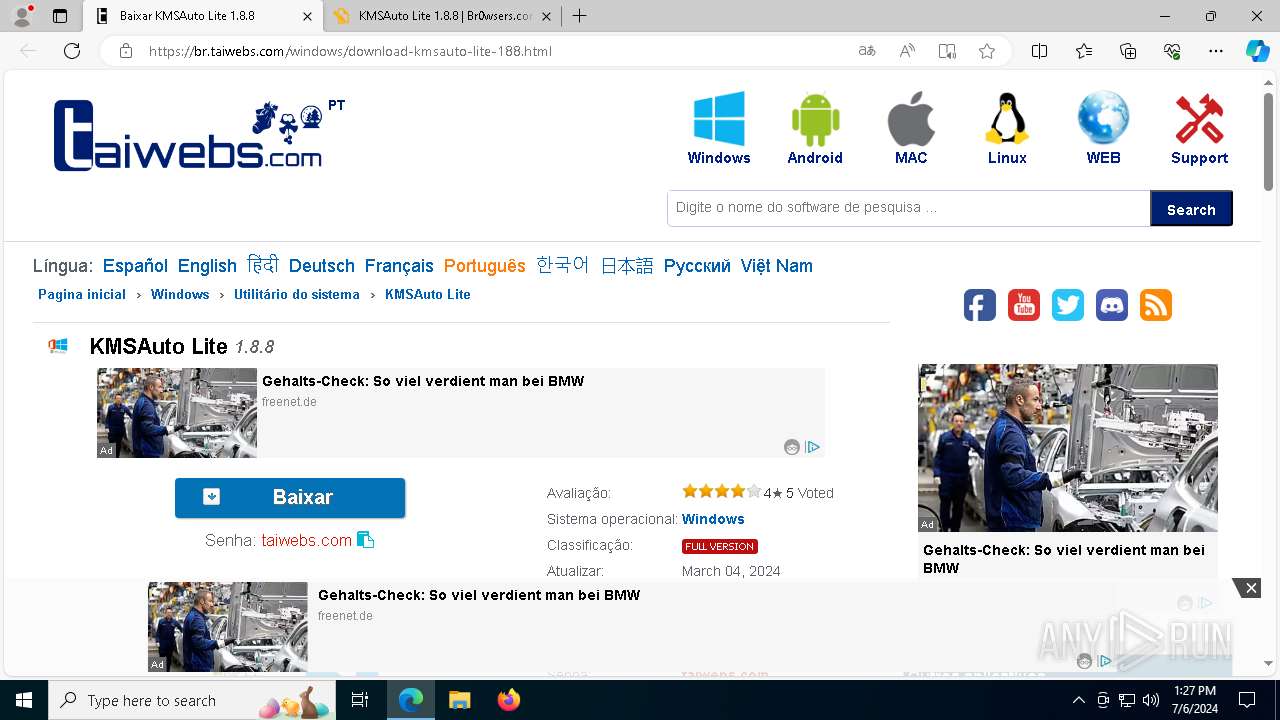Toggle Edge split screen view
The image size is (1280, 720).
1039,51
